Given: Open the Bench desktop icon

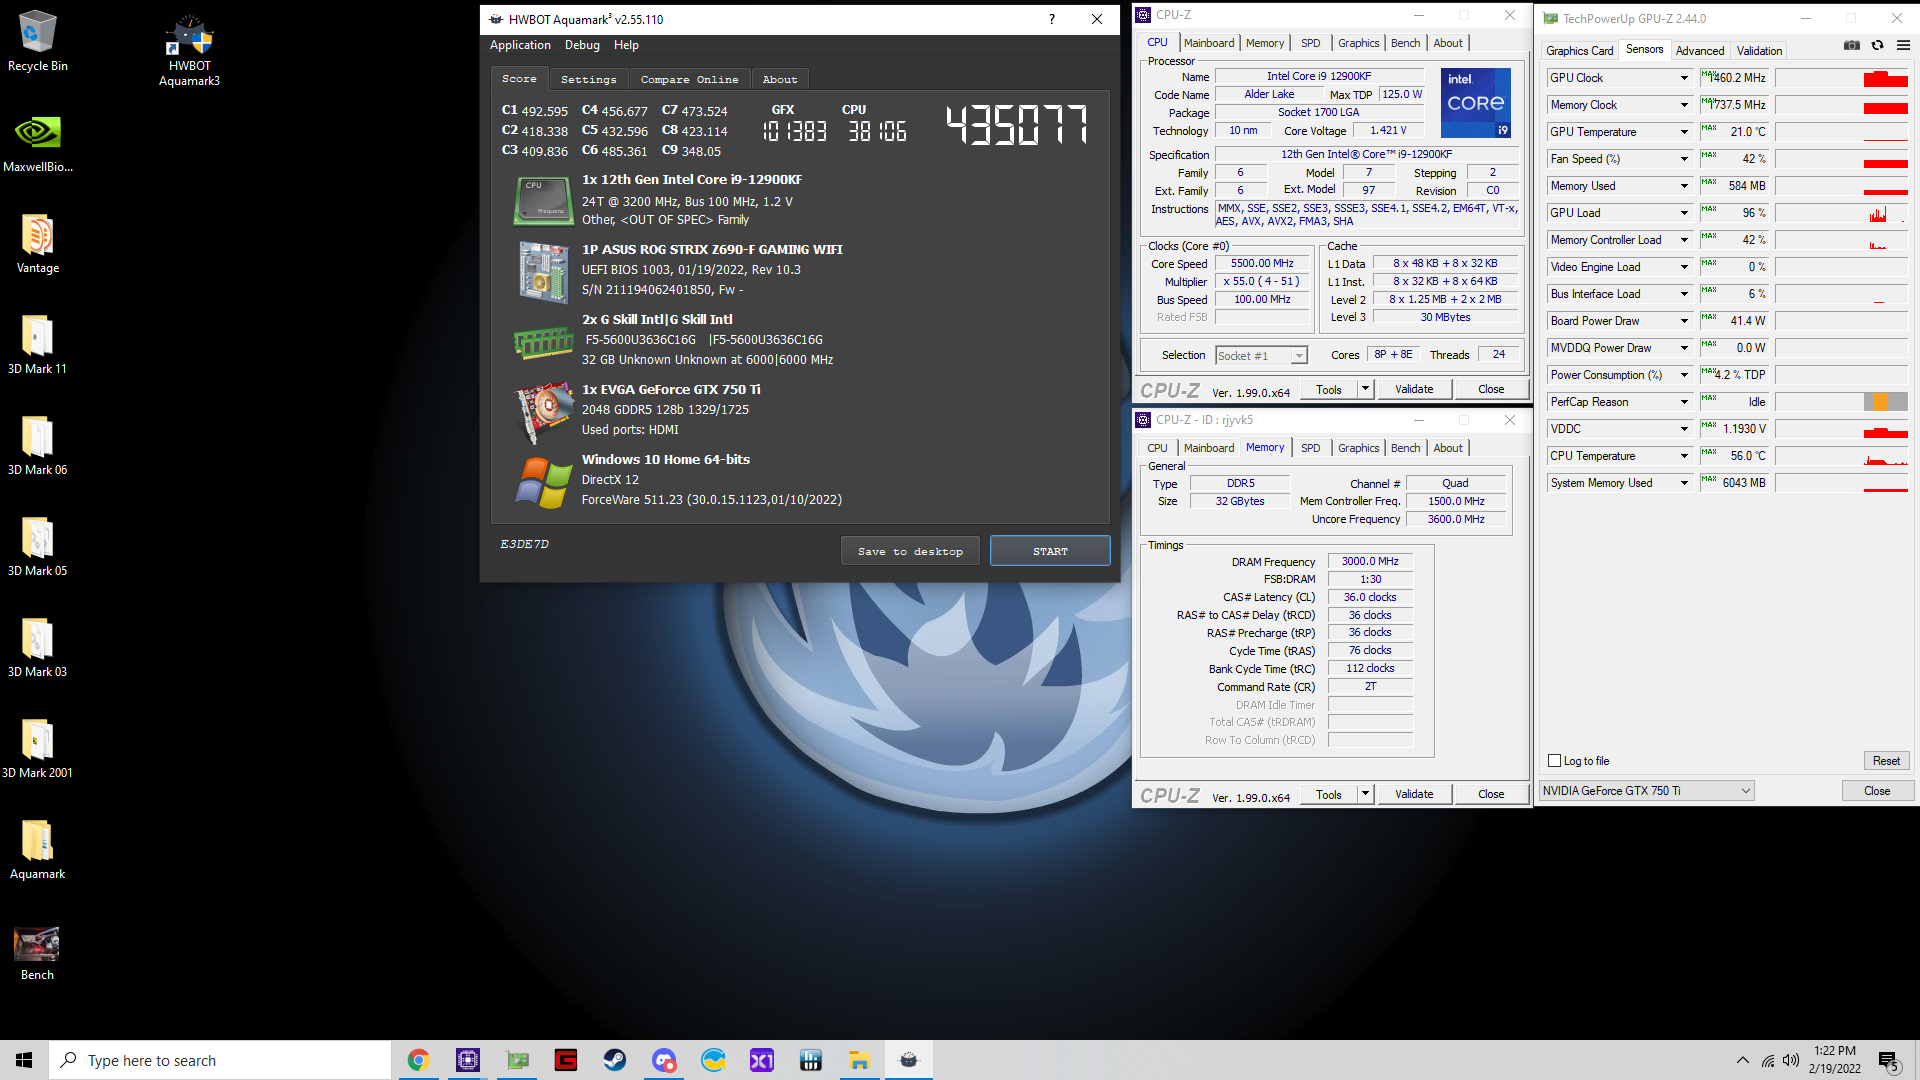Looking at the screenshot, I should click(x=37, y=953).
